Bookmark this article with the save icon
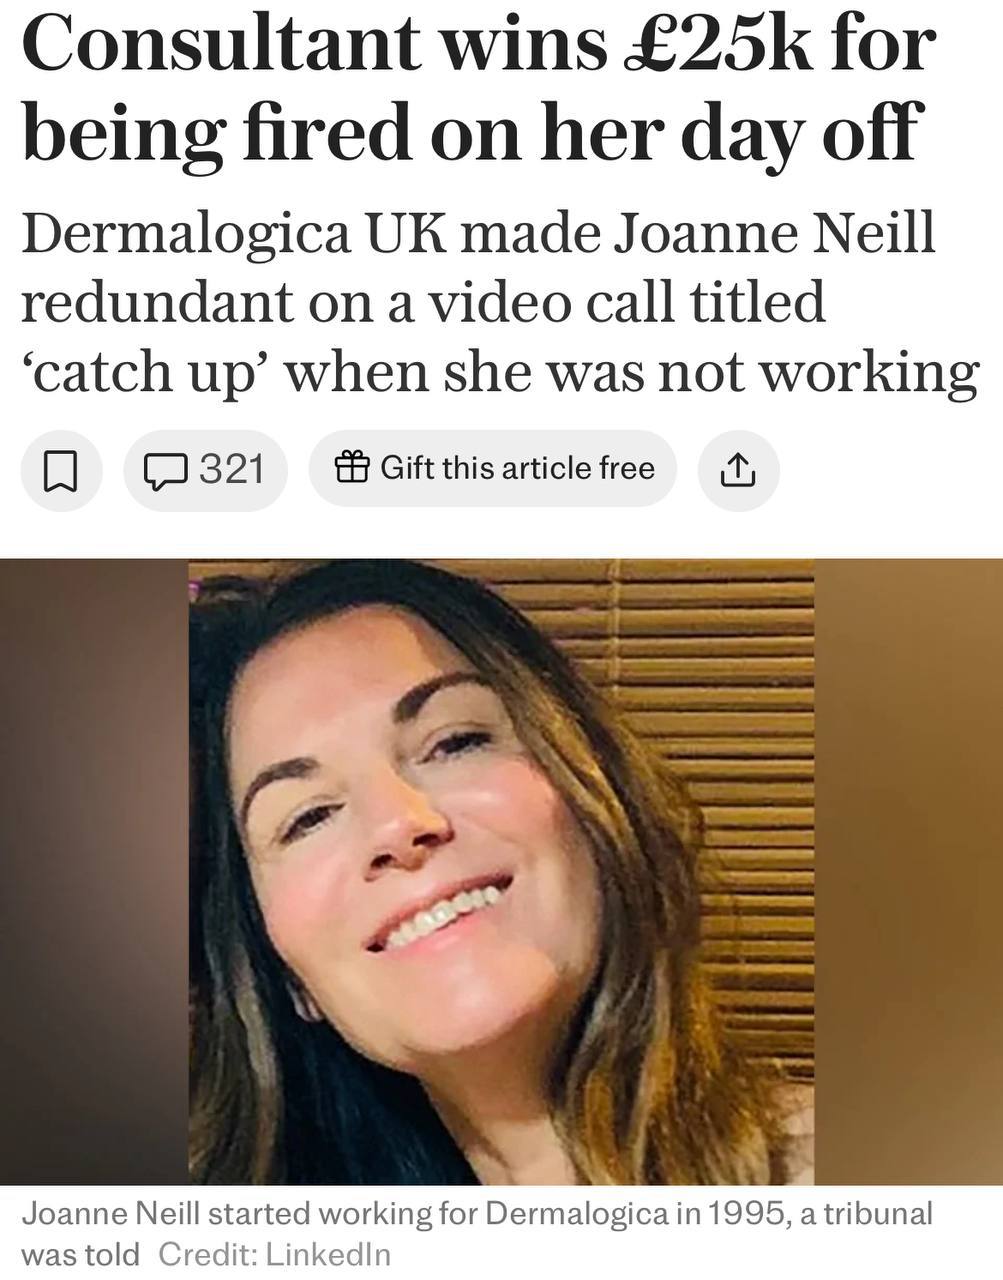 coord(62,469)
